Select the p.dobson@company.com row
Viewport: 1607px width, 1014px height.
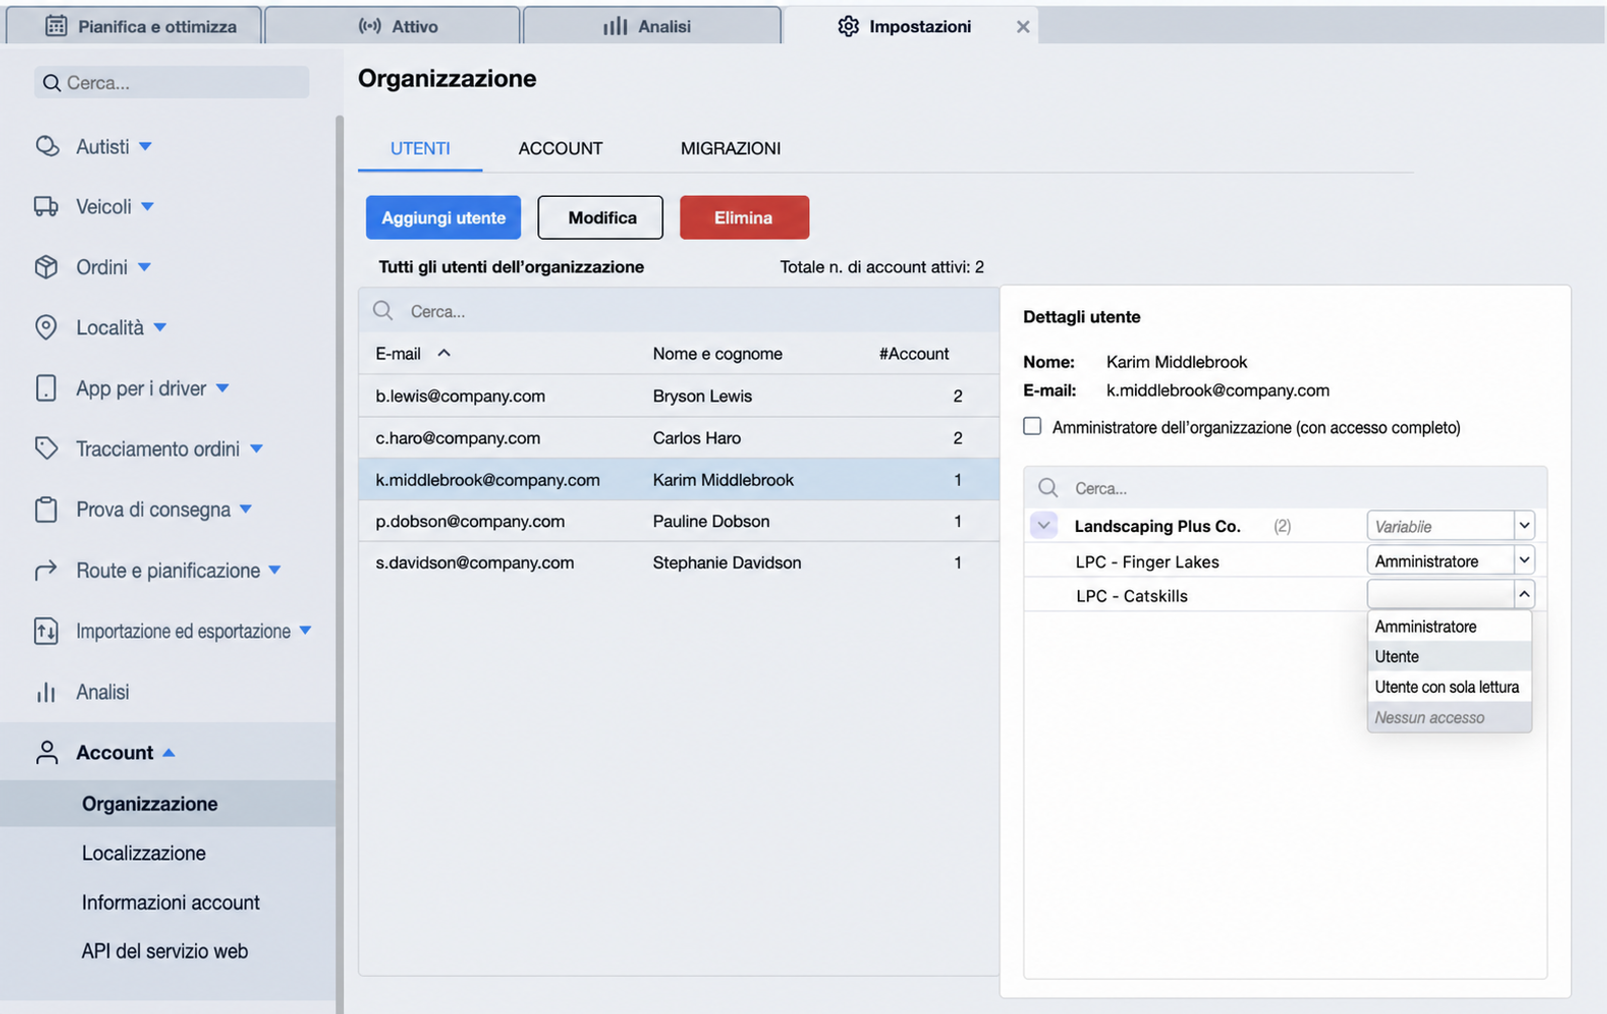click(x=679, y=521)
